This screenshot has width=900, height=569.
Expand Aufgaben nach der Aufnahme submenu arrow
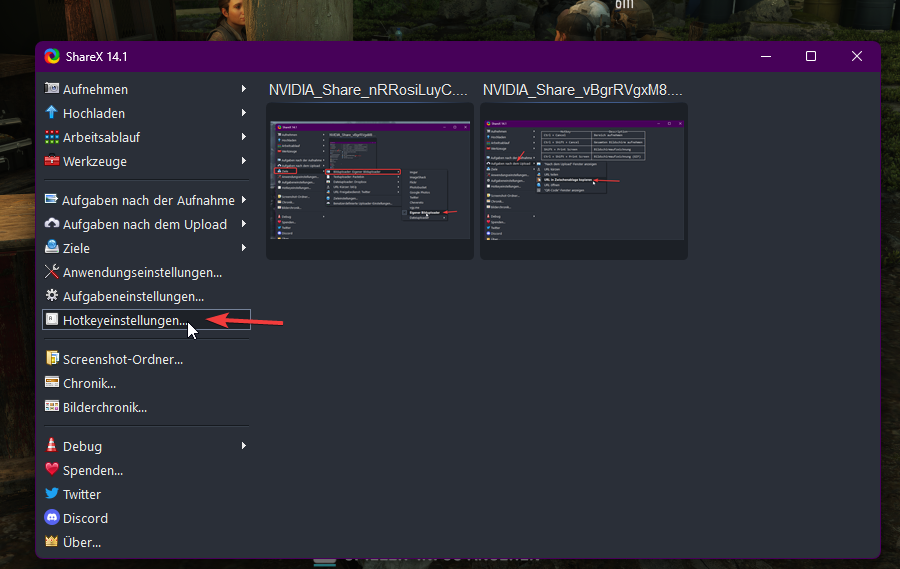click(243, 200)
